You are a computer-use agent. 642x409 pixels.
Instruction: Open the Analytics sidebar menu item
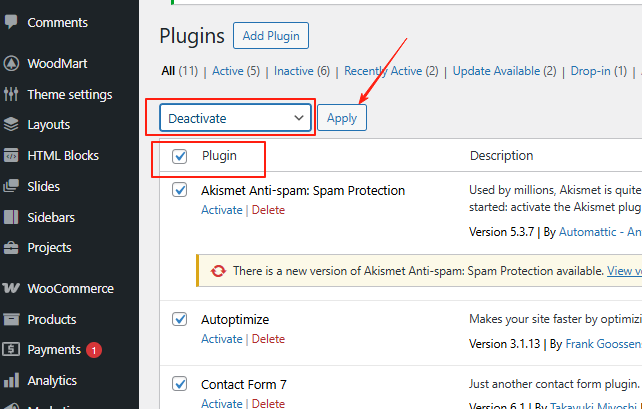[x=52, y=380]
